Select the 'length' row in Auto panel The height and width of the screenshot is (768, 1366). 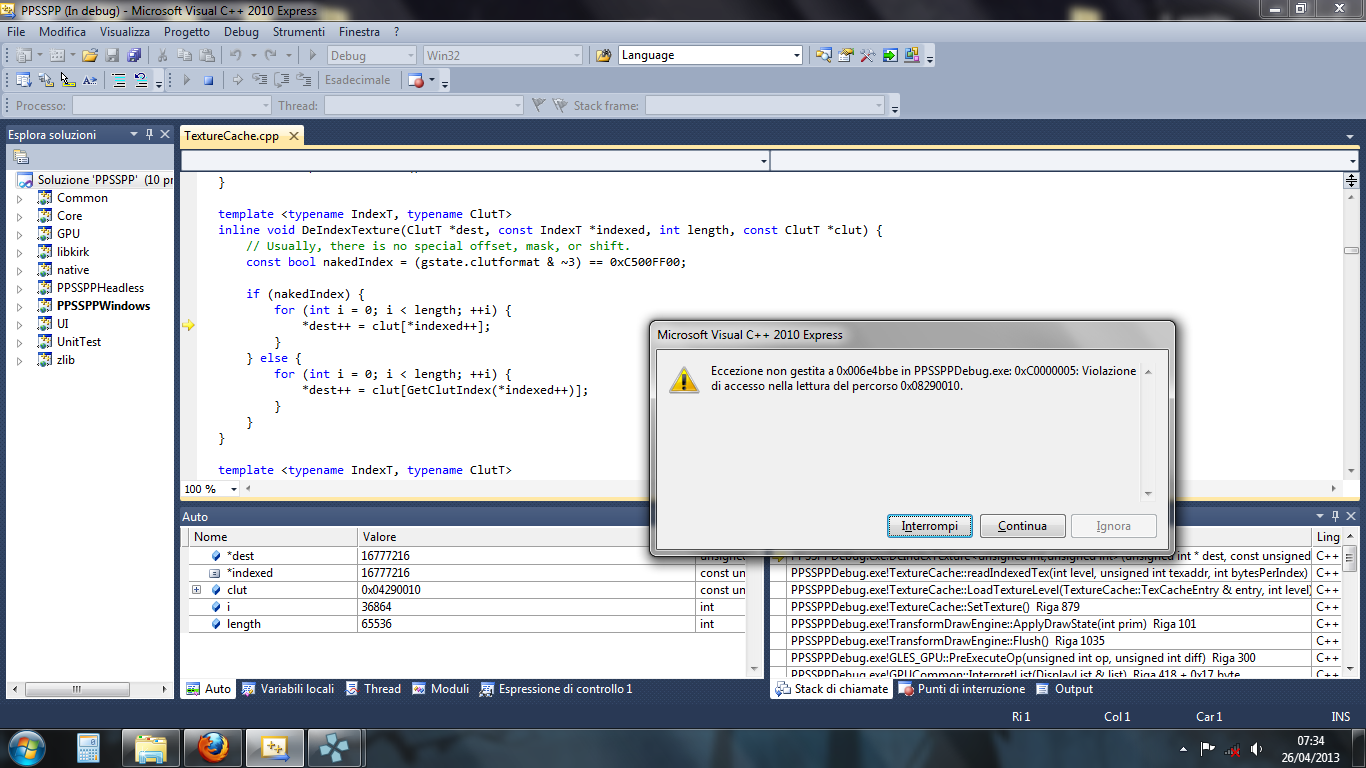coord(468,624)
